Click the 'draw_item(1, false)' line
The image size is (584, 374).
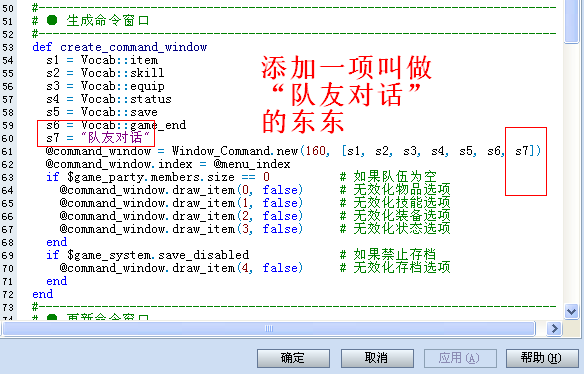(181, 203)
